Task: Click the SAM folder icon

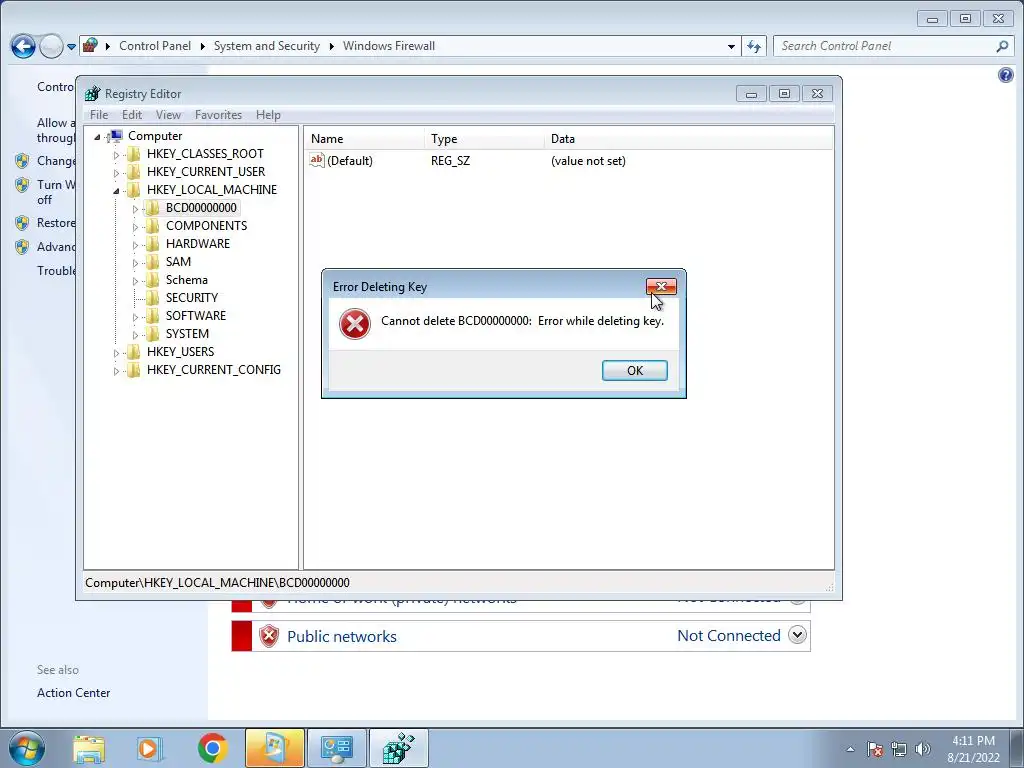Action: click(x=152, y=262)
